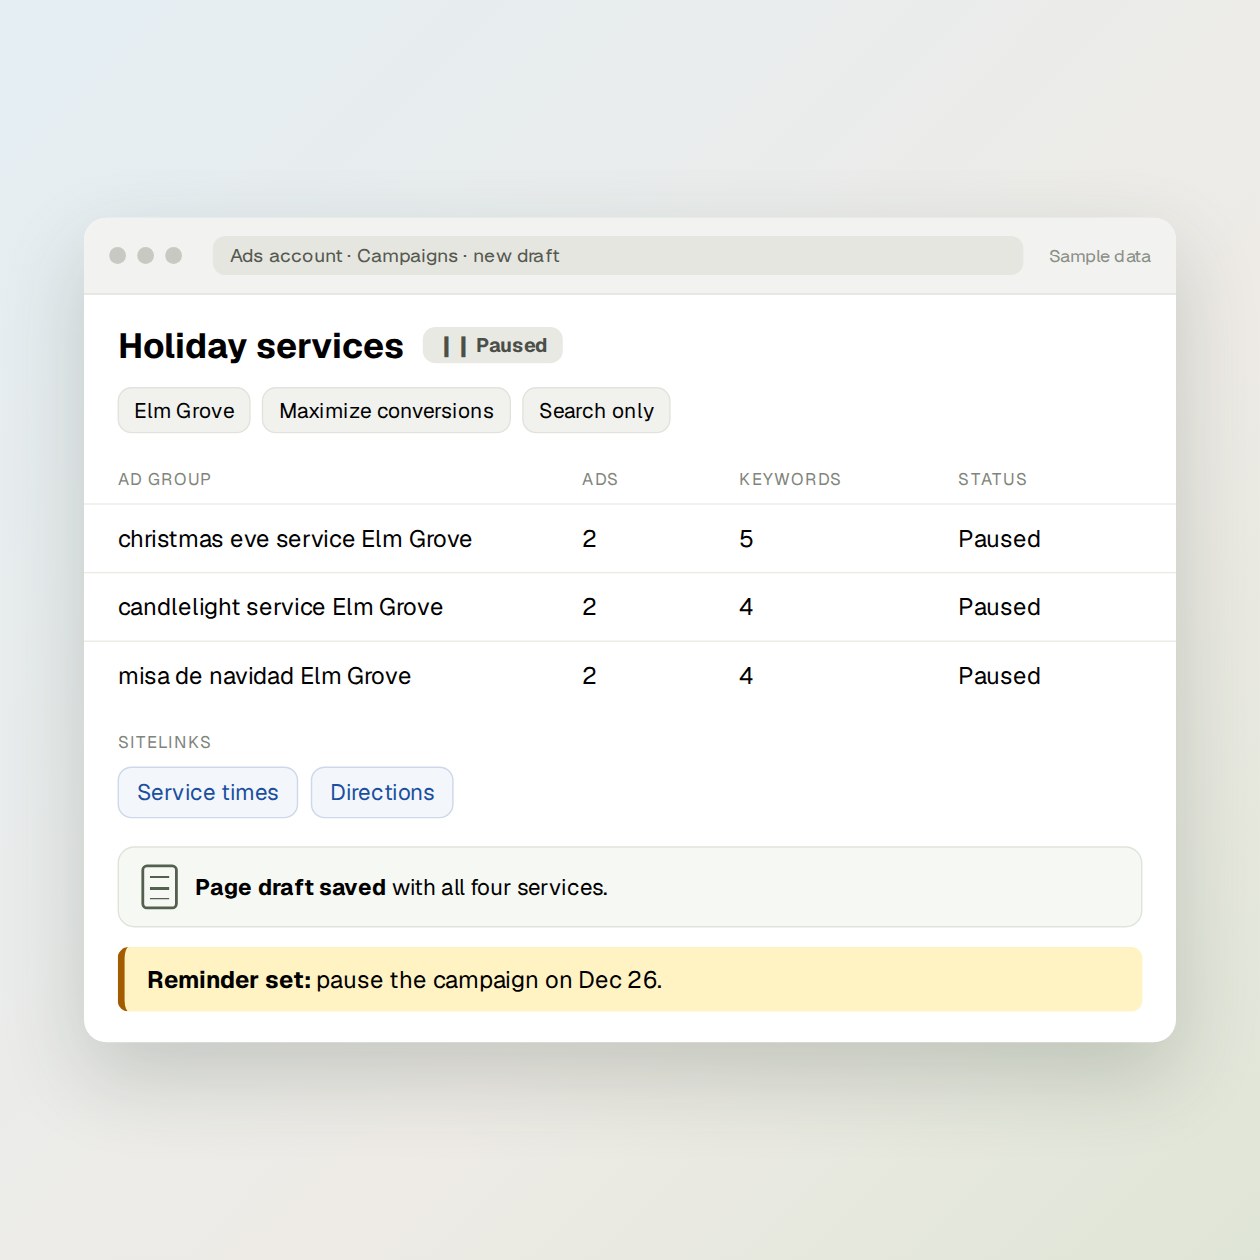The height and width of the screenshot is (1260, 1260).
Task: Click Paused status in candlelight service row
Action: tap(999, 607)
